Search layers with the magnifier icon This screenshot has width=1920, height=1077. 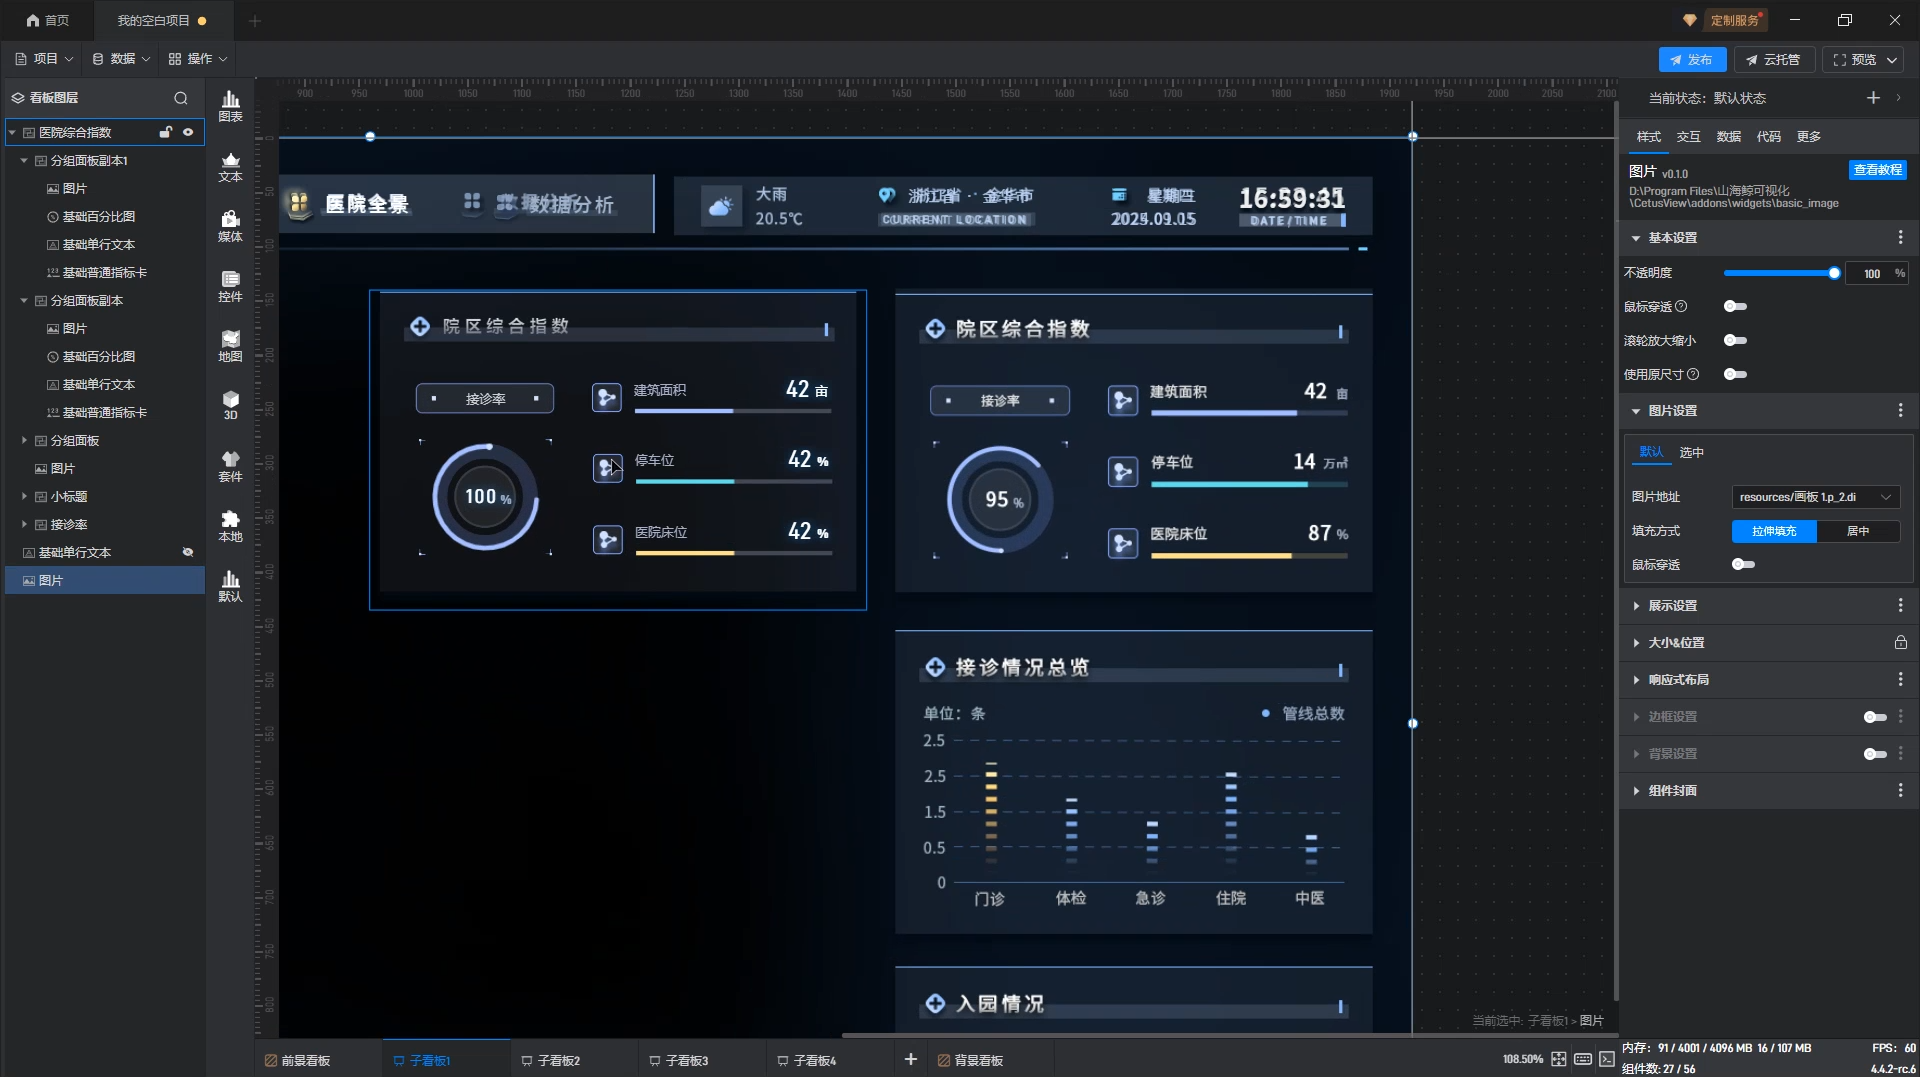tap(181, 98)
